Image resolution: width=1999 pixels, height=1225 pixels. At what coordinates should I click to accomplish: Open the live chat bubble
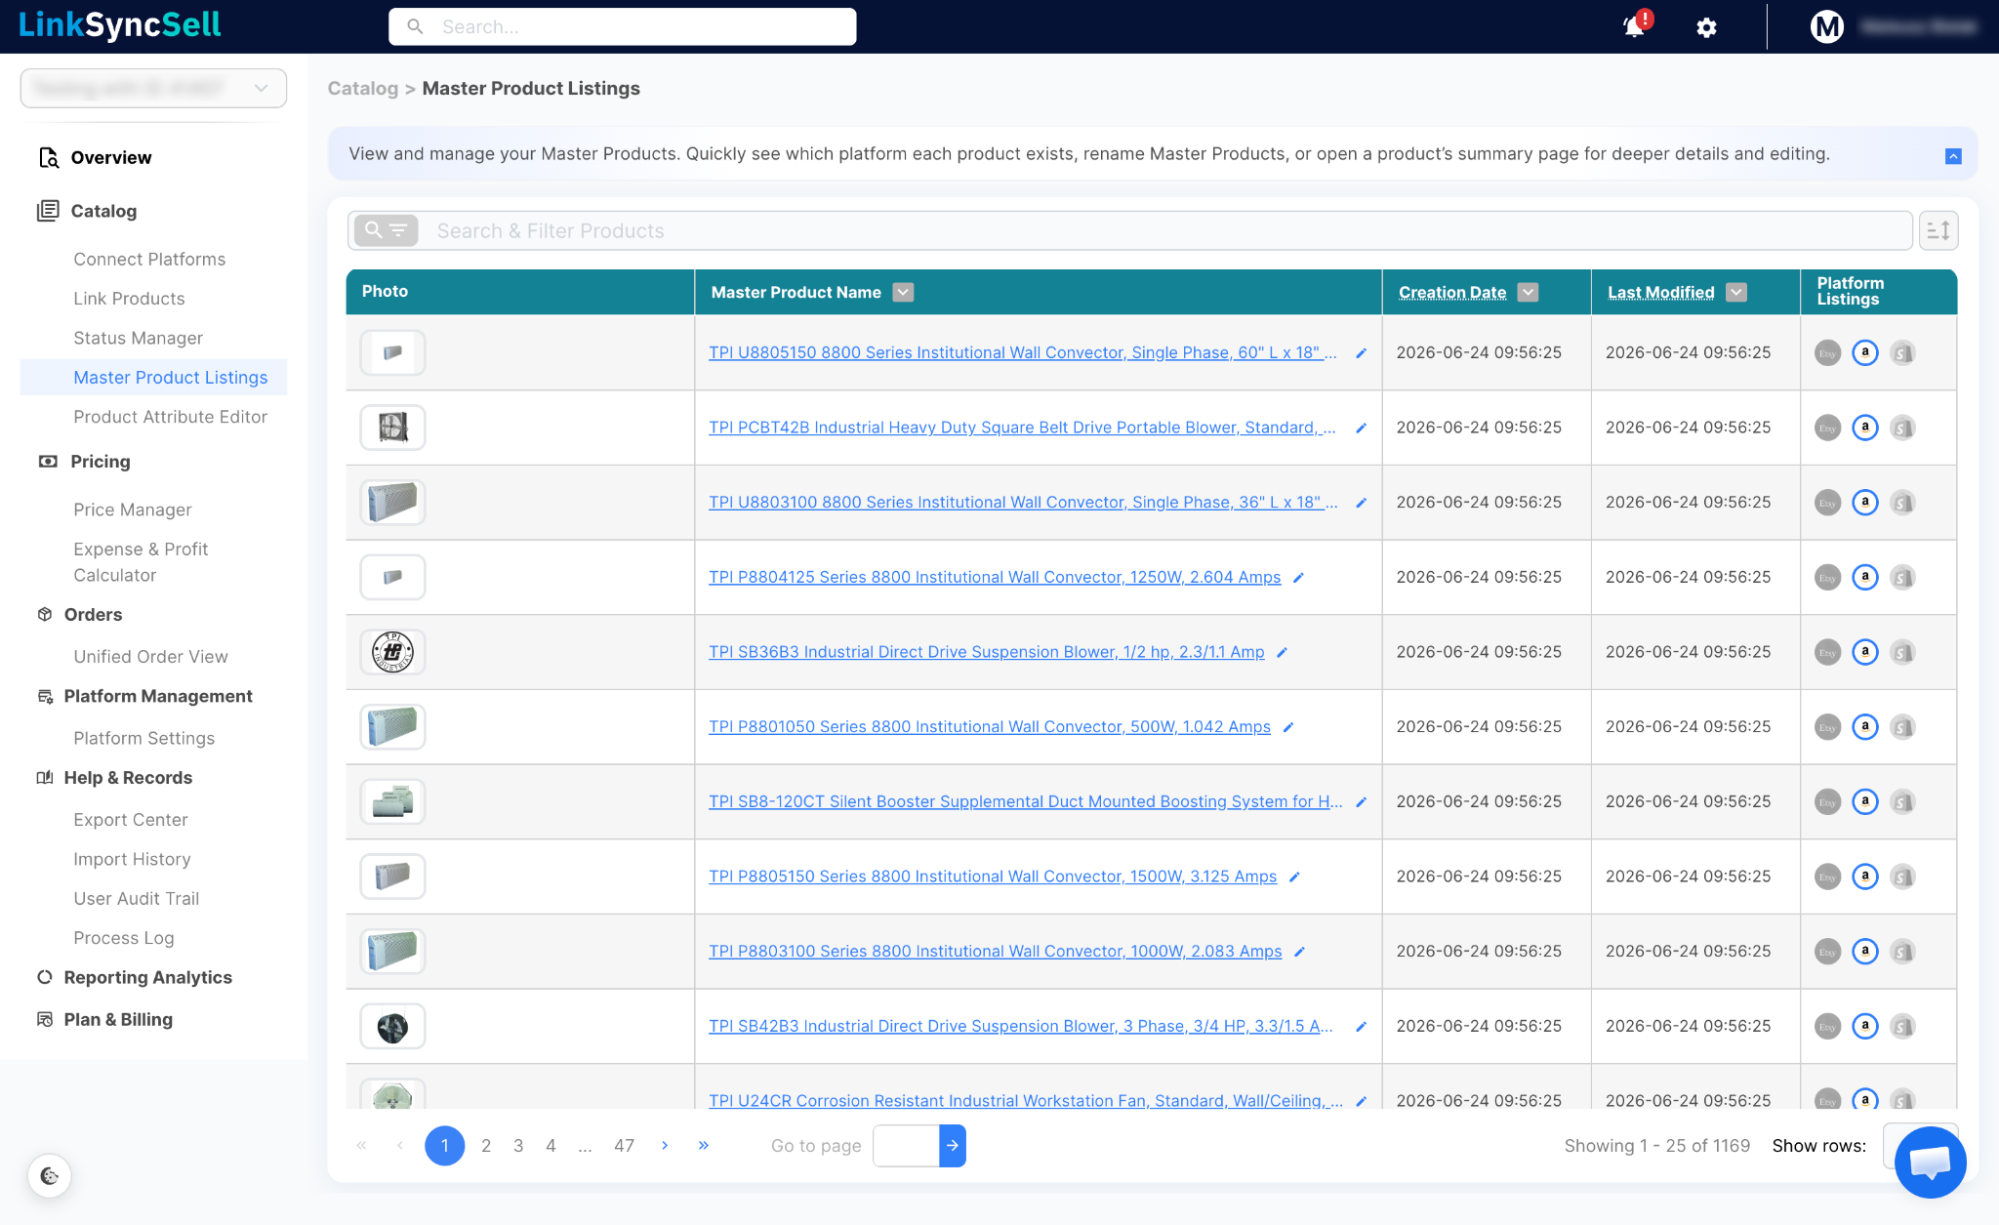point(1930,1162)
